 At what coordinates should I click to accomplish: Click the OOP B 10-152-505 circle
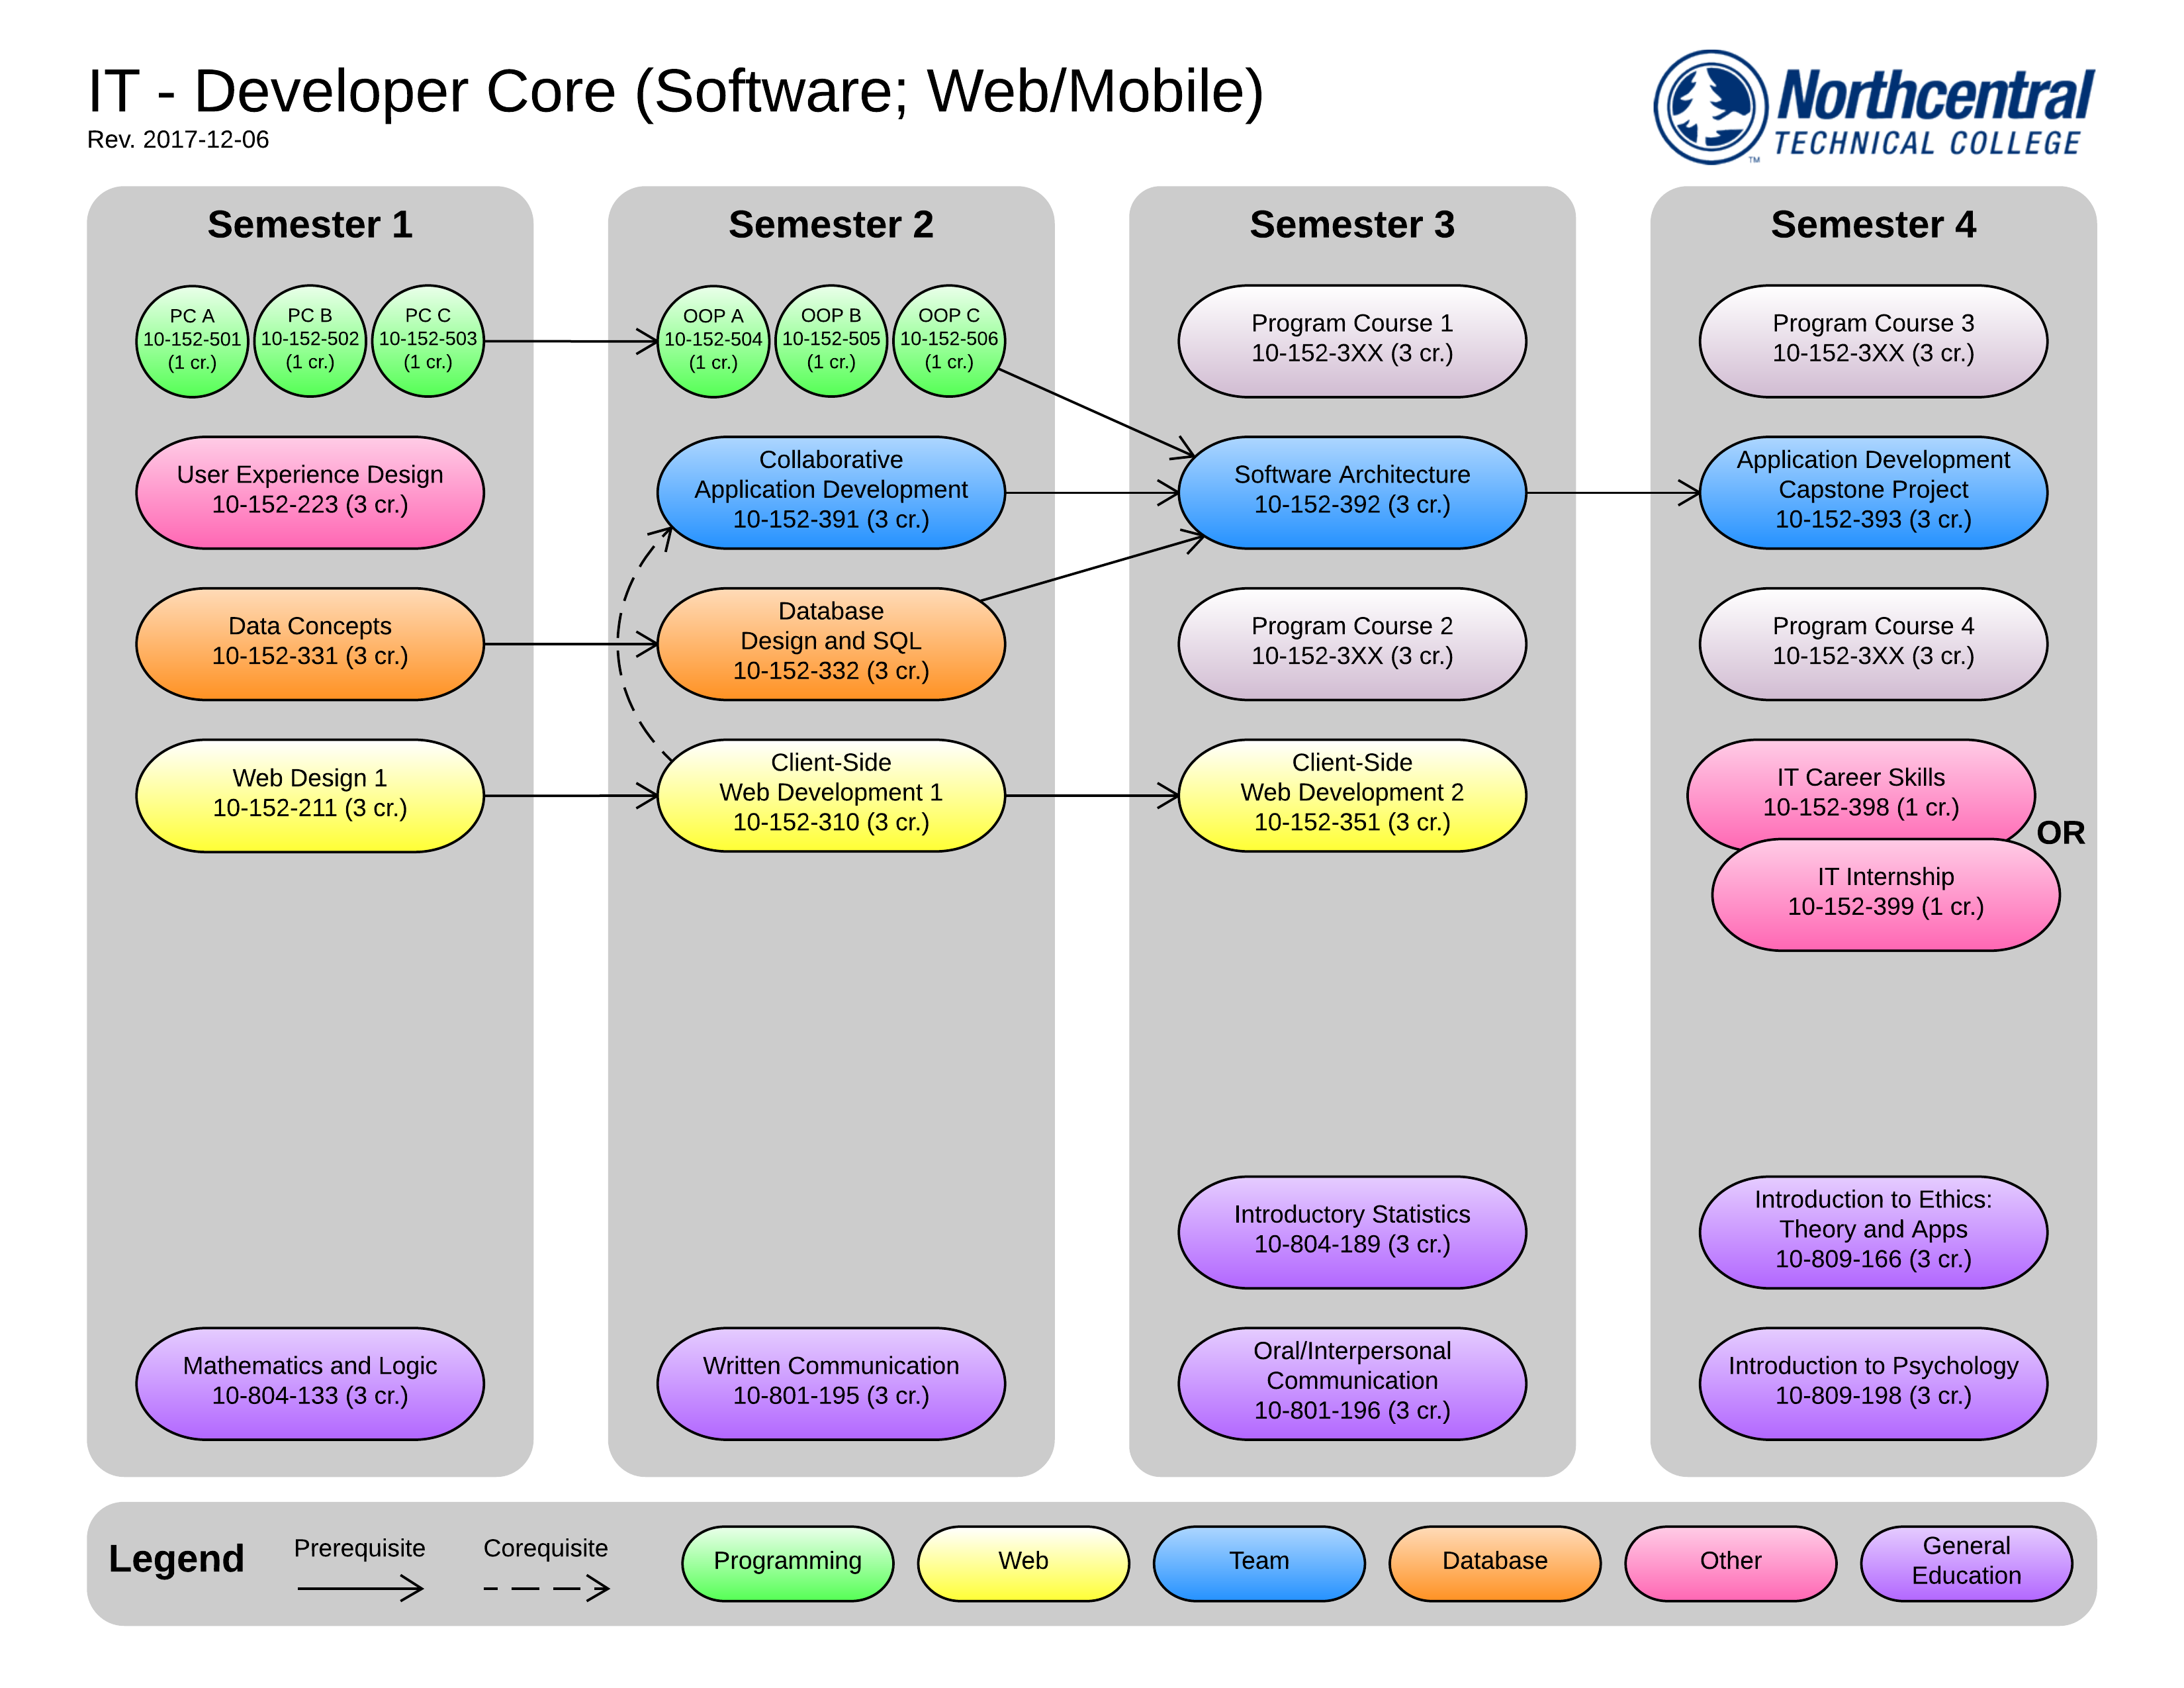831,340
